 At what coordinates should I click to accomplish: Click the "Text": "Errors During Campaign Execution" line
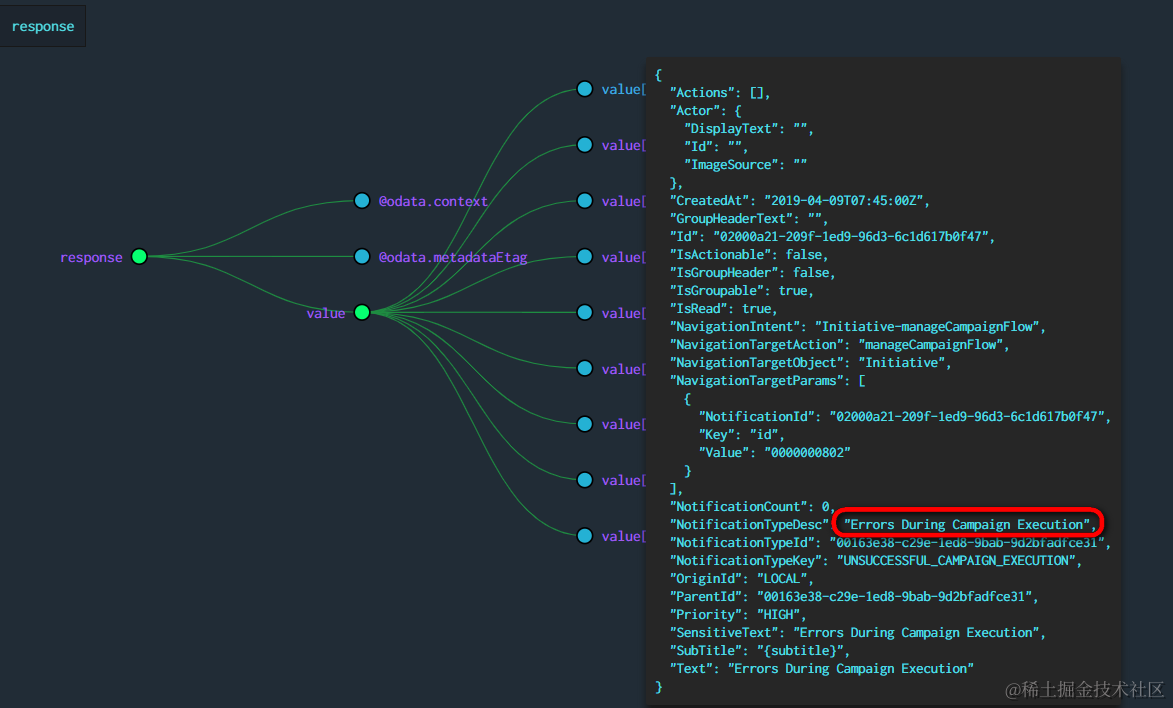[821, 668]
